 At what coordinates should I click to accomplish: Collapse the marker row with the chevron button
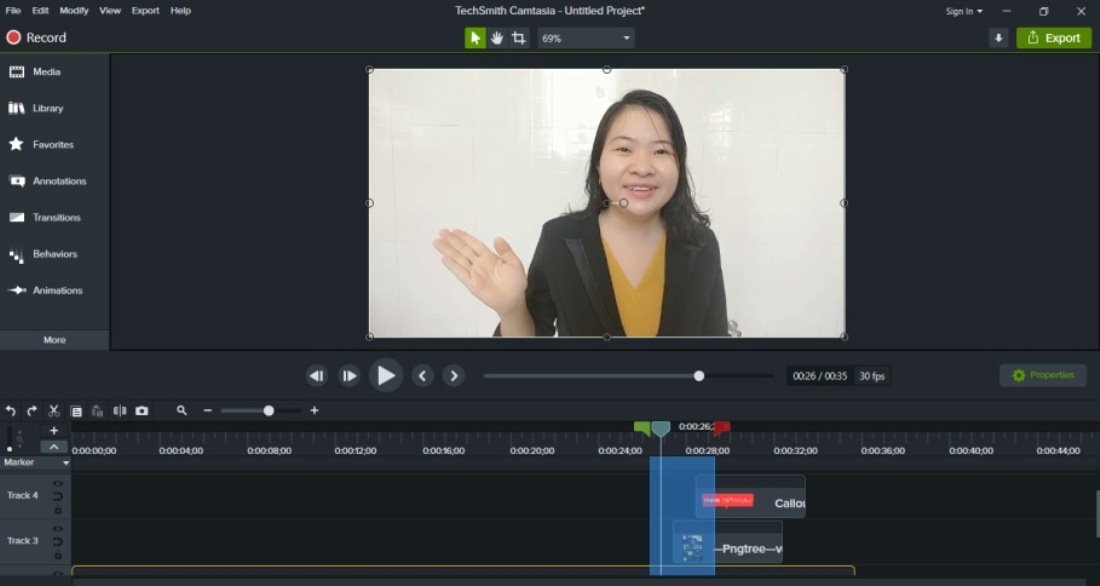54,447
